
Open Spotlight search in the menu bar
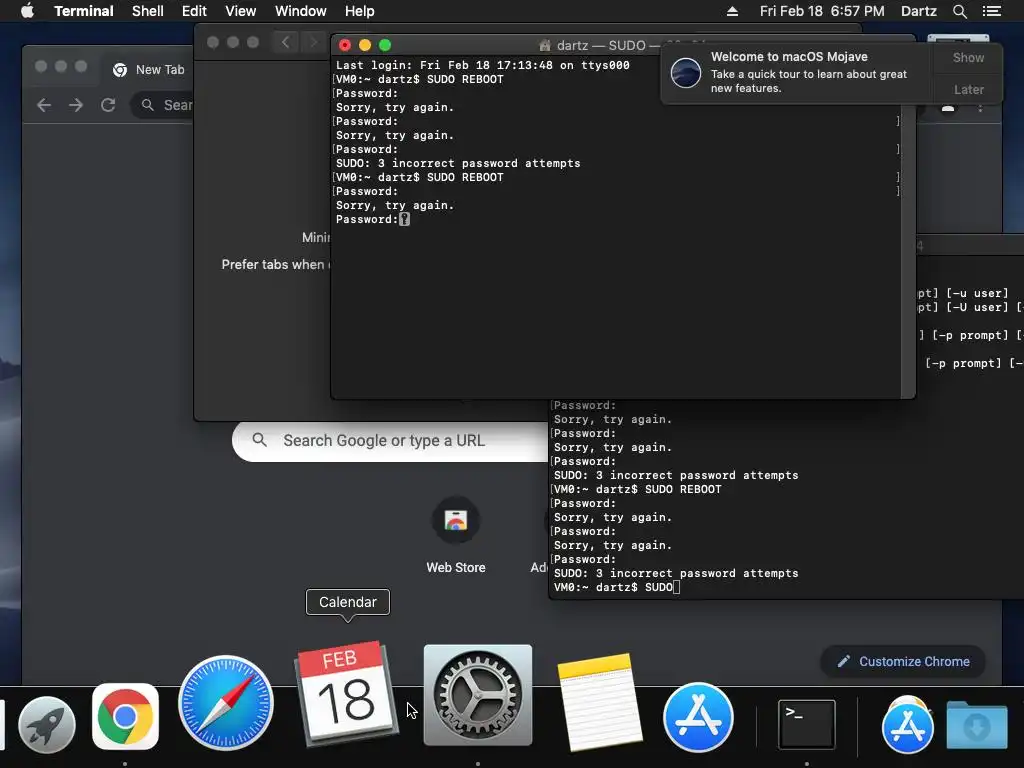click(x=959, y=11)
